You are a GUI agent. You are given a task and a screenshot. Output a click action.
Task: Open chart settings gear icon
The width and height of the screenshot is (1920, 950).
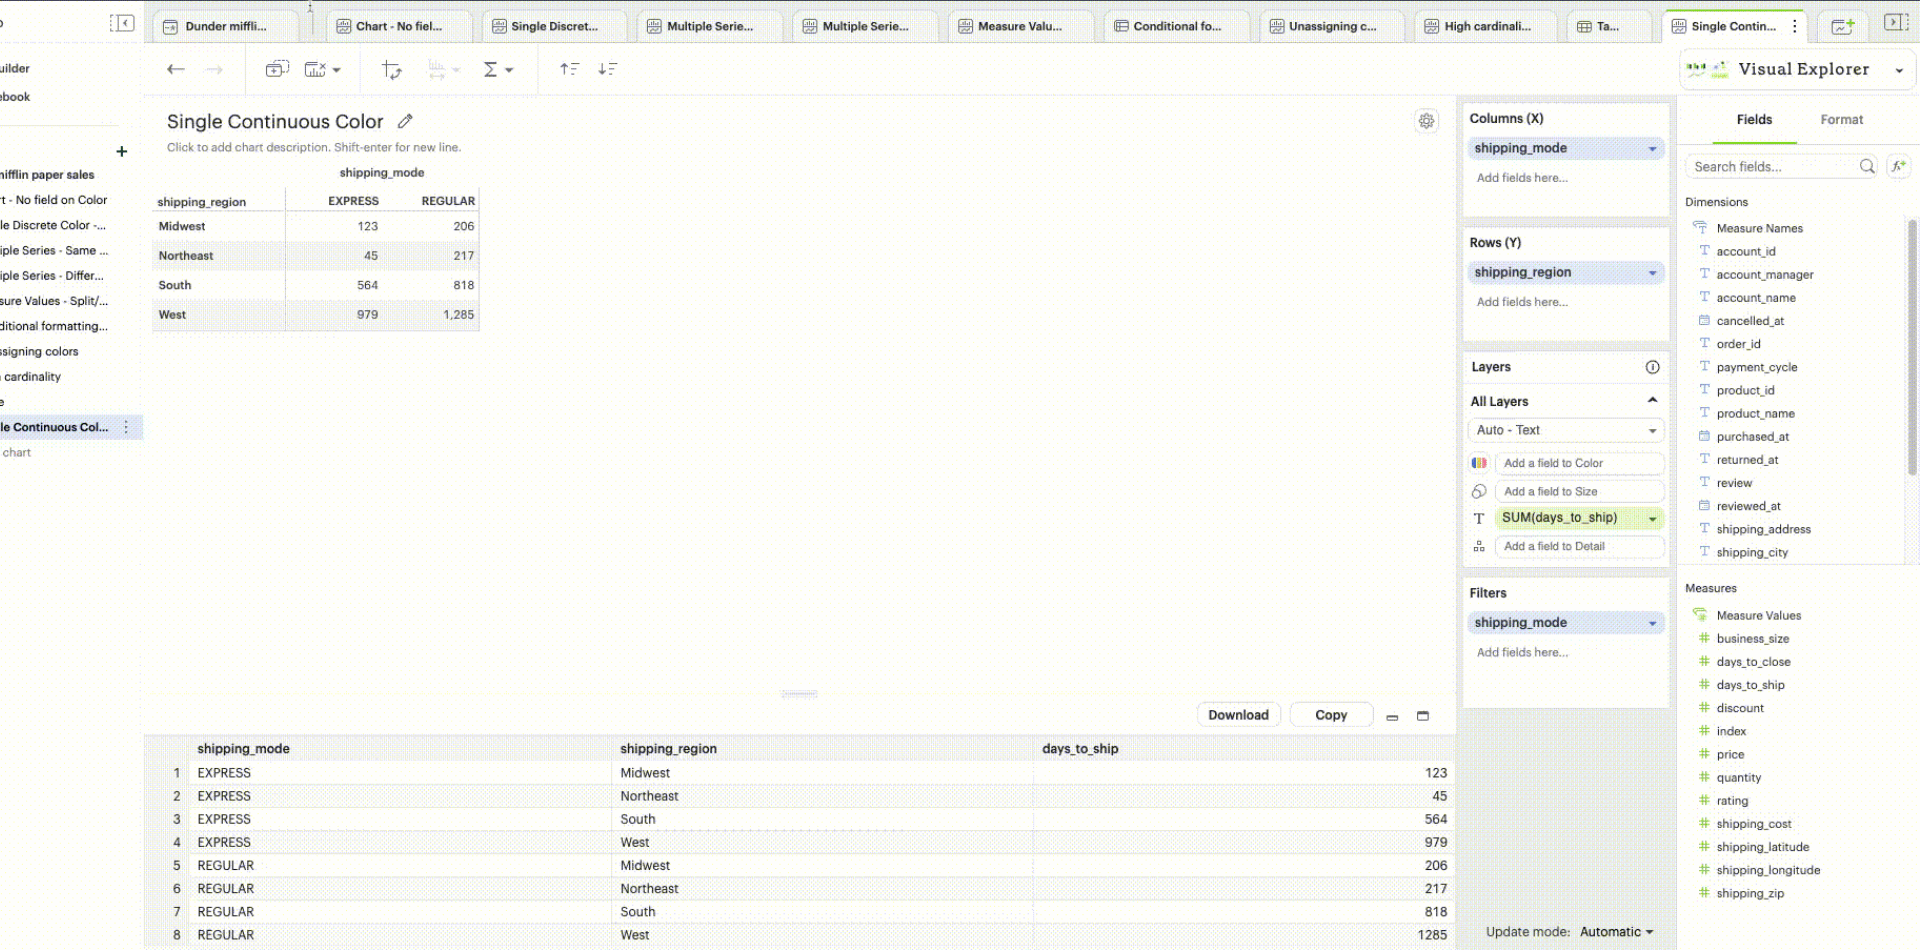(1426, 121)
